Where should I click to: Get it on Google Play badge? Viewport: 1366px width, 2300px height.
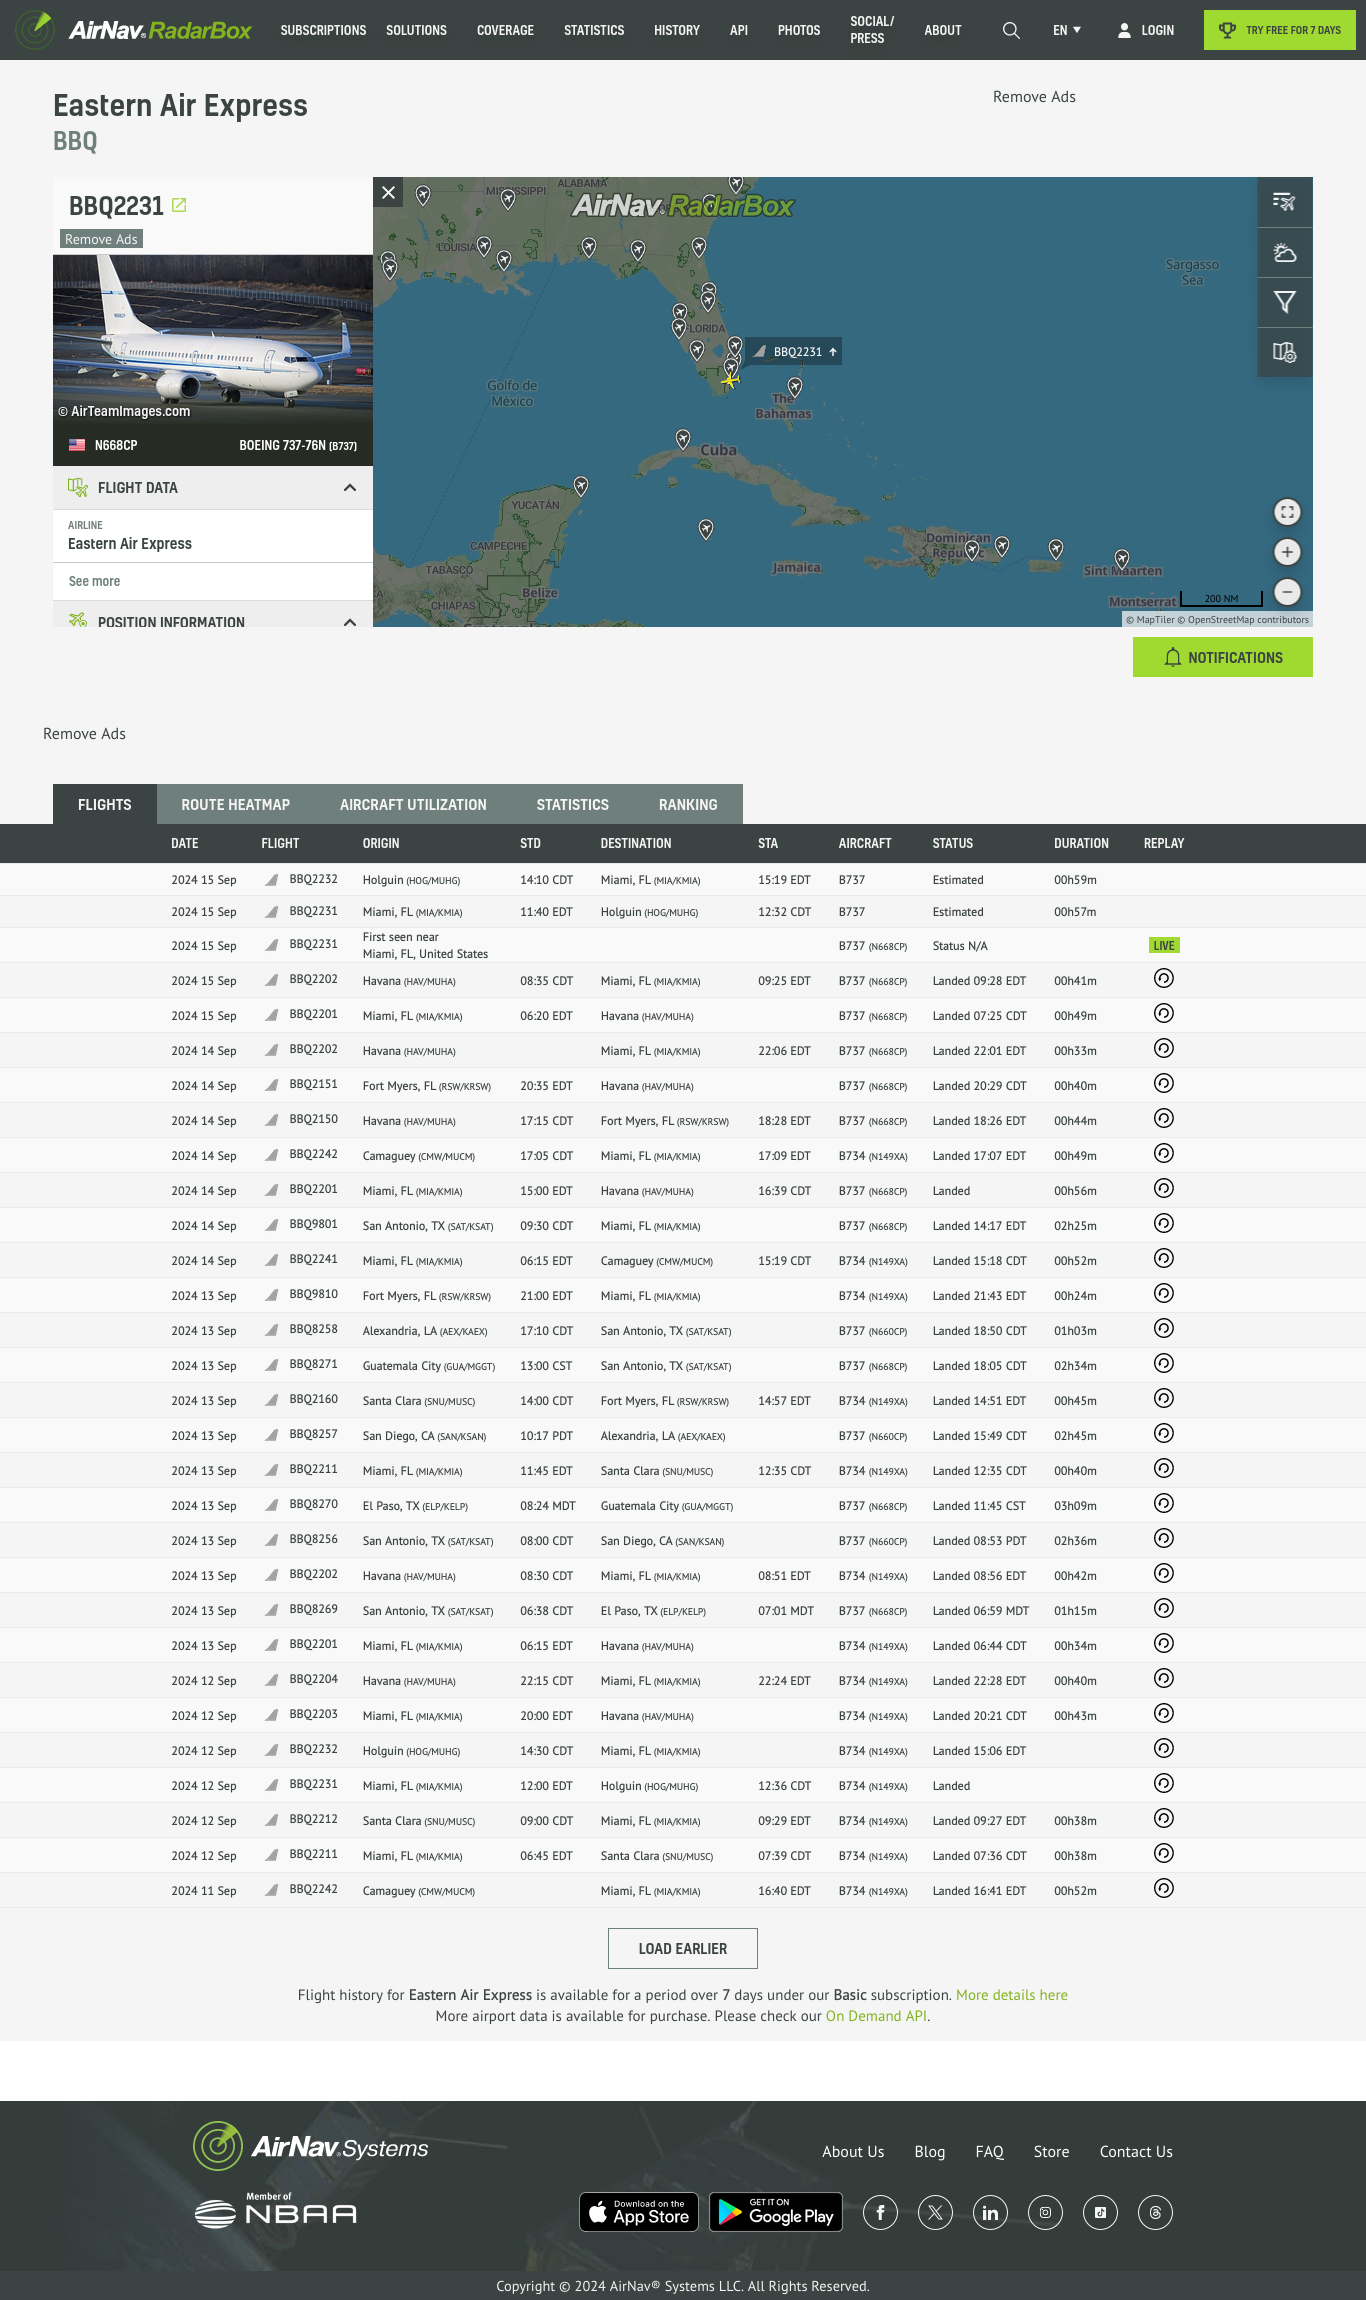(x=776, y=2212)
